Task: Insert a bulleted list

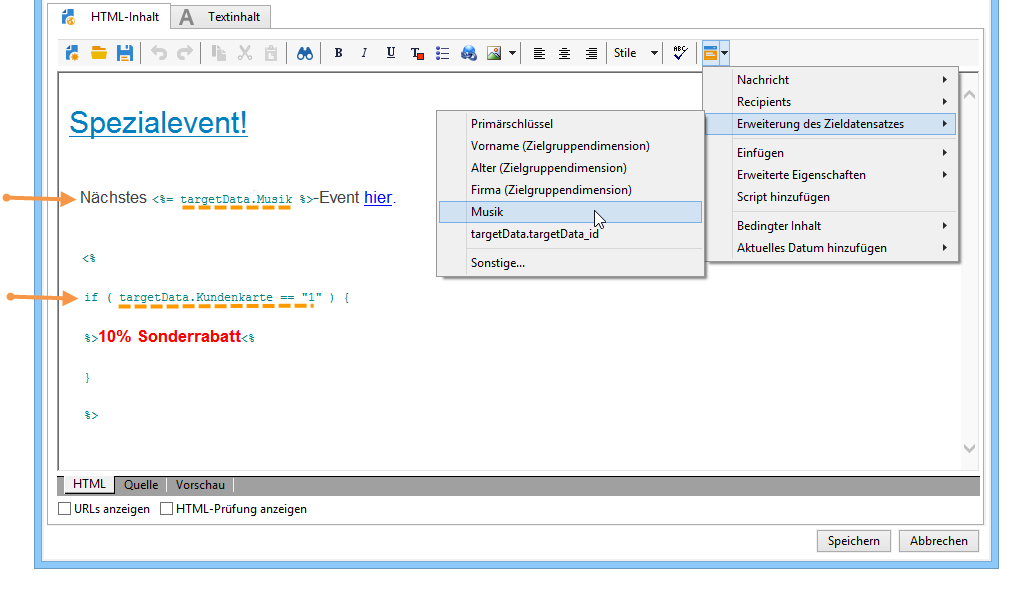Action: 443,53
